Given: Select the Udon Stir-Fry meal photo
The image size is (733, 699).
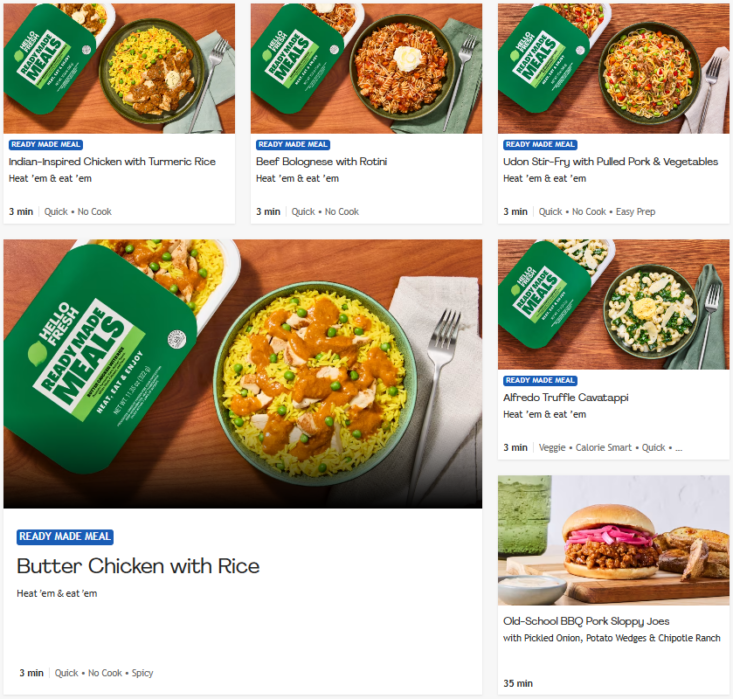Looking at the screenshot, I should (x=613, y=68).
